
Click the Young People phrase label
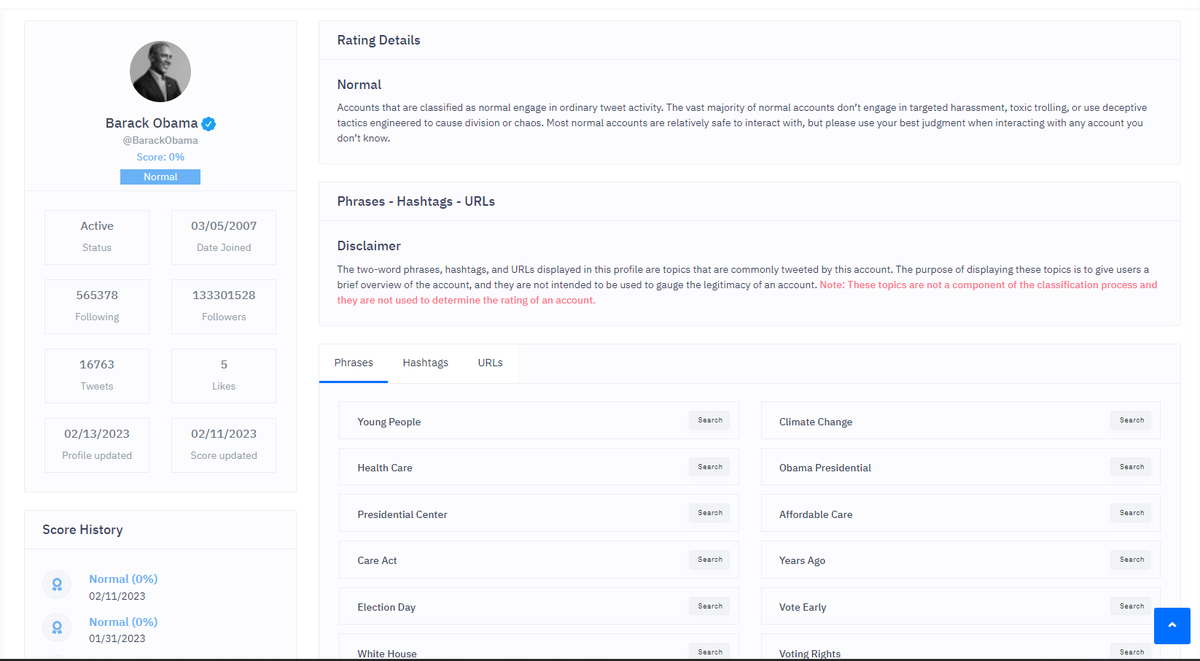click(x=389, y=422)
